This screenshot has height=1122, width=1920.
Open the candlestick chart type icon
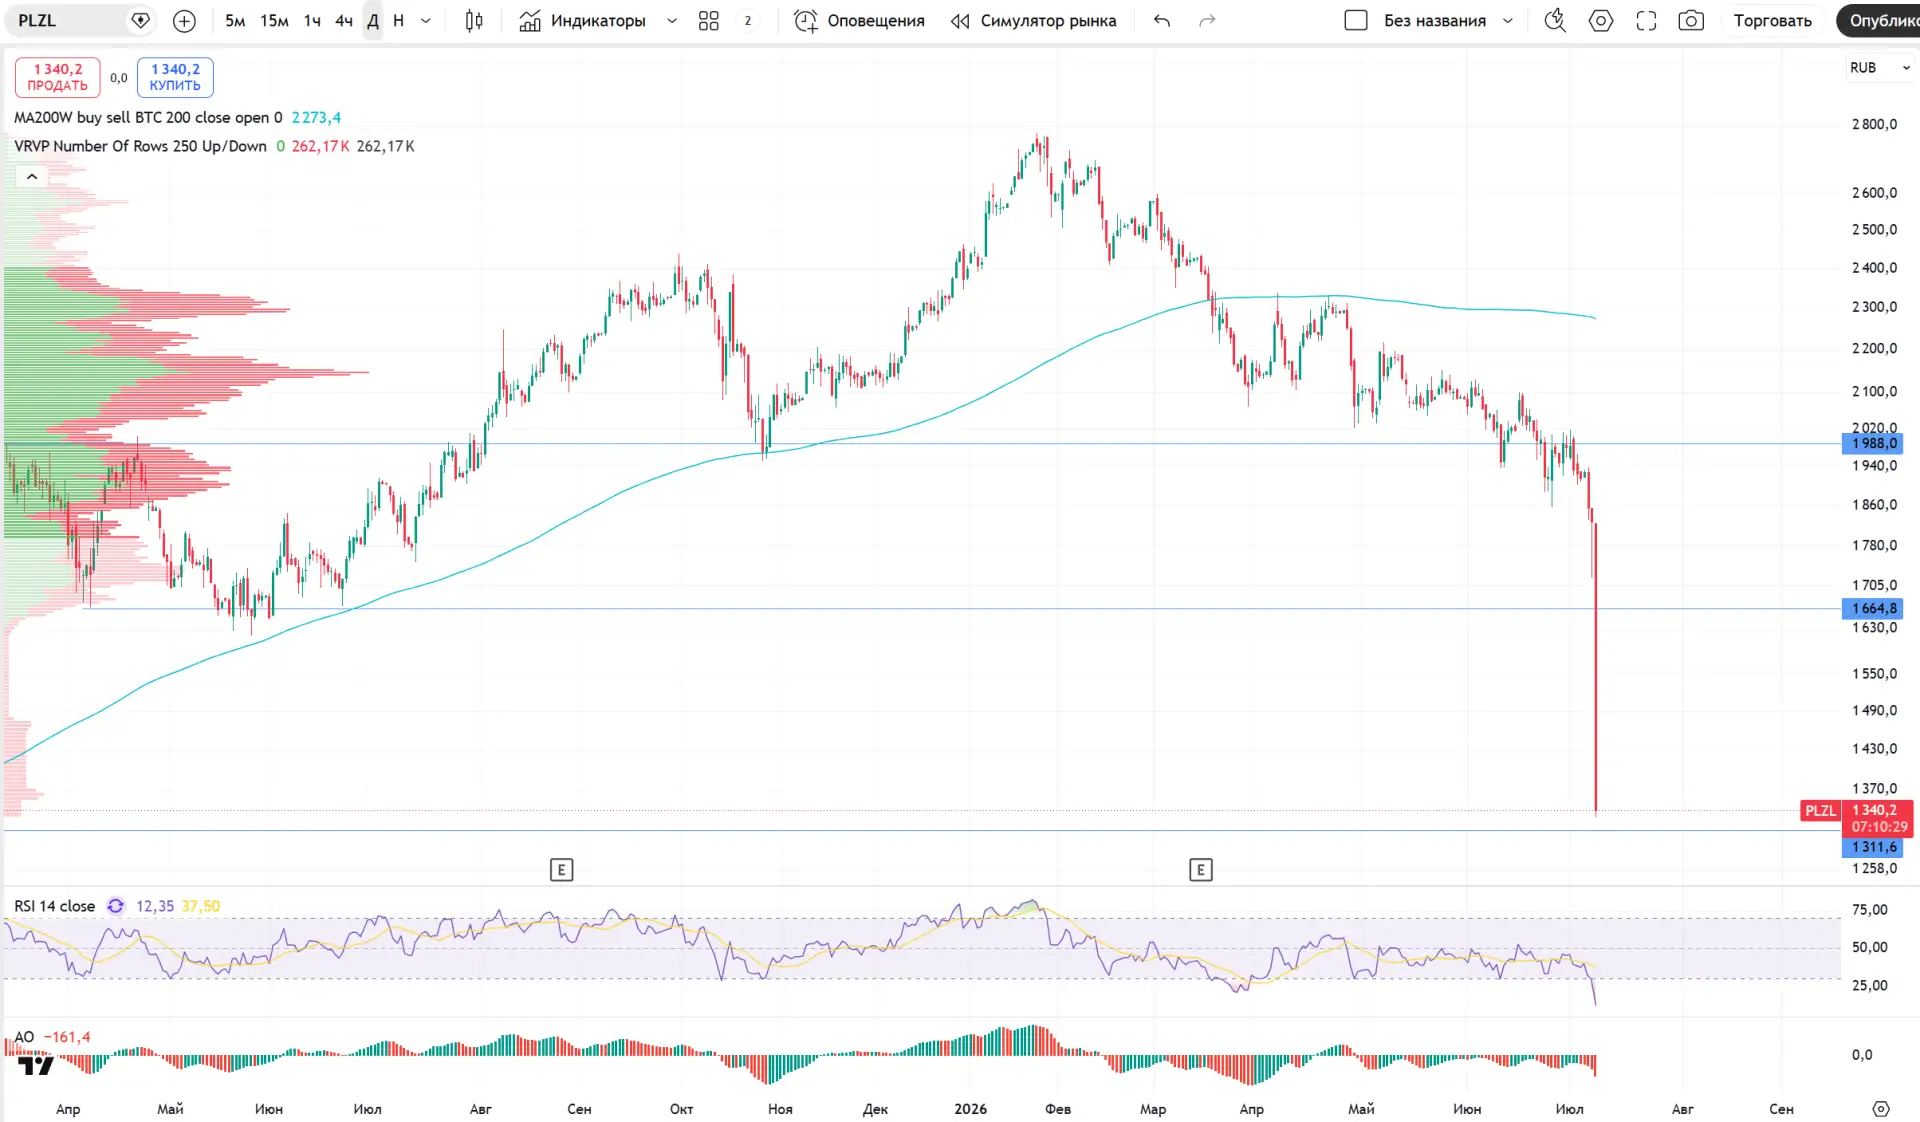point(474,20)
